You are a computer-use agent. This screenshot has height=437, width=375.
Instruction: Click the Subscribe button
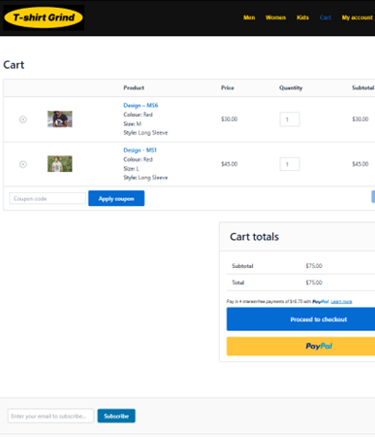point(116,416)
